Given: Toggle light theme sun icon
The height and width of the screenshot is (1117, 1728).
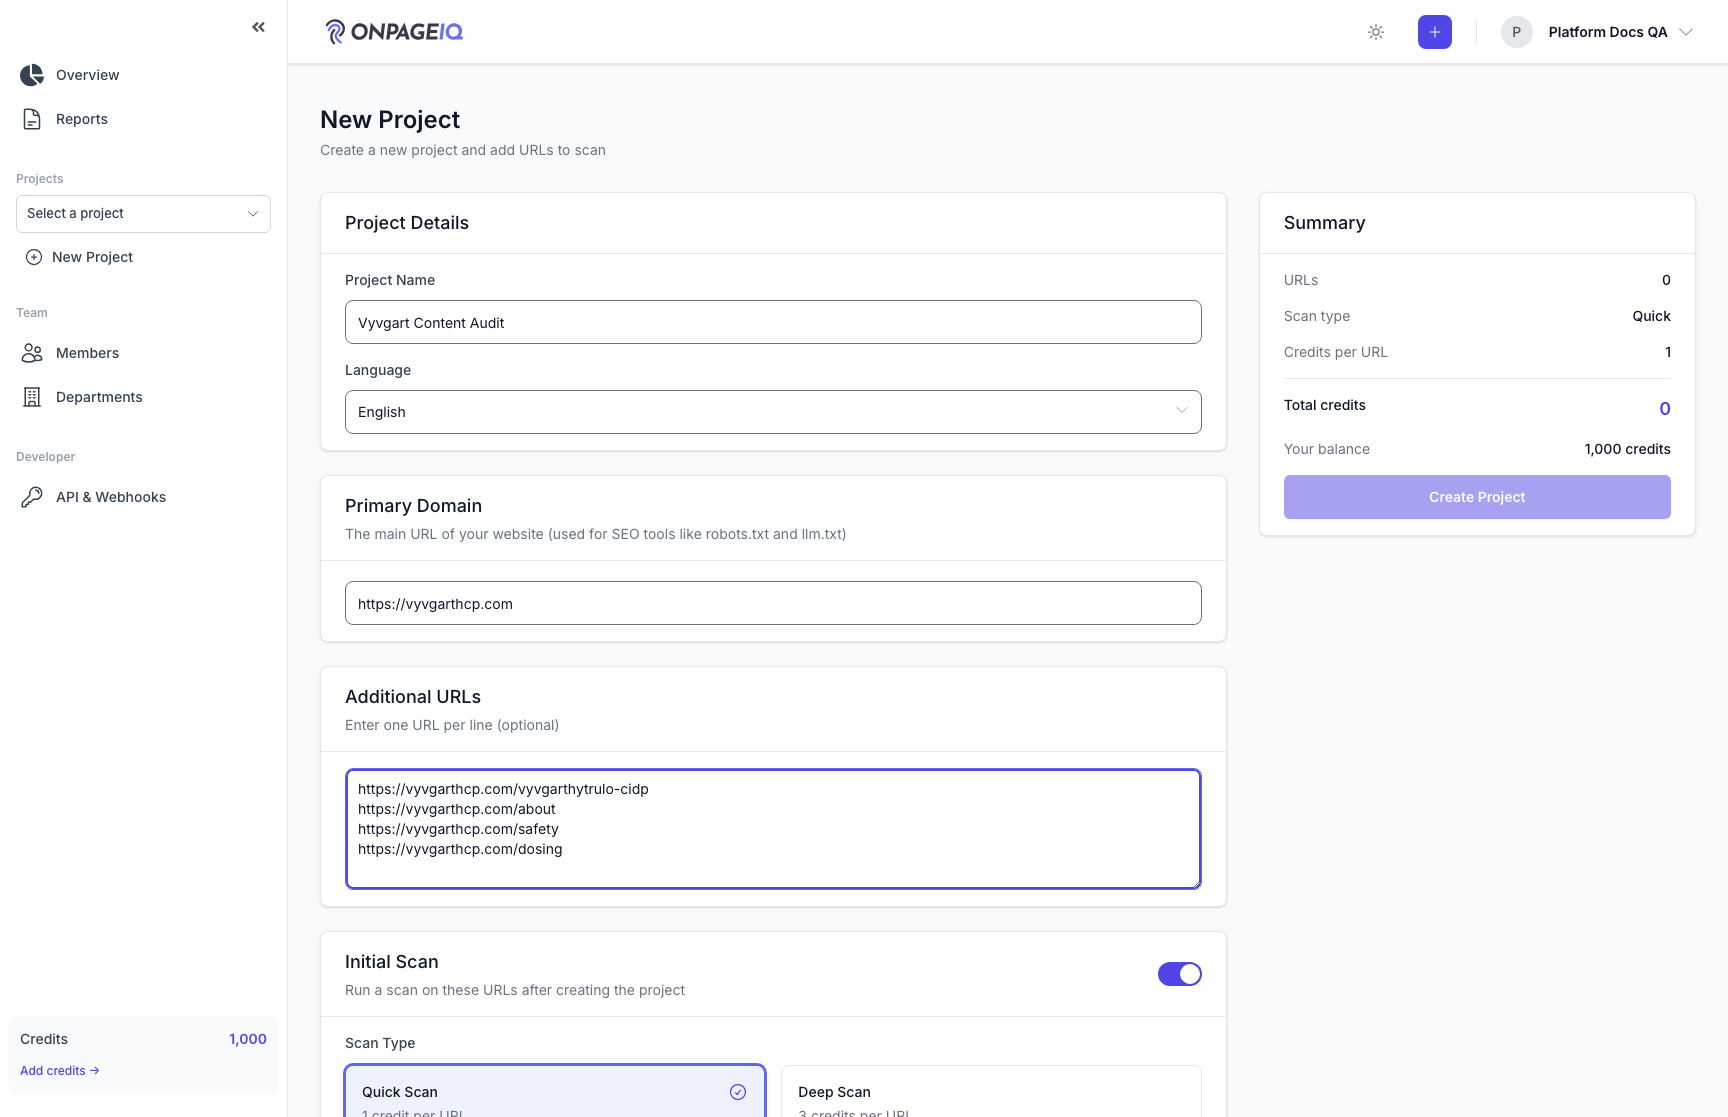Looking at the screenshot, I should pos(1376,32).
